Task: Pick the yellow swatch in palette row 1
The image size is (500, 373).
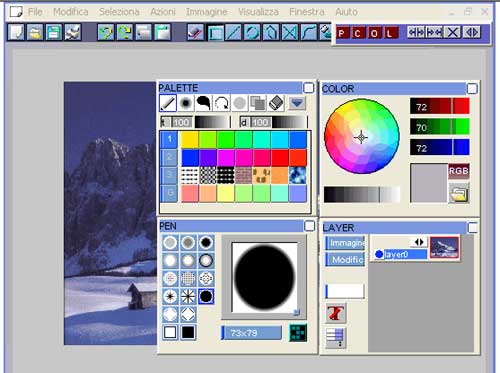Action: click(190, 139)
